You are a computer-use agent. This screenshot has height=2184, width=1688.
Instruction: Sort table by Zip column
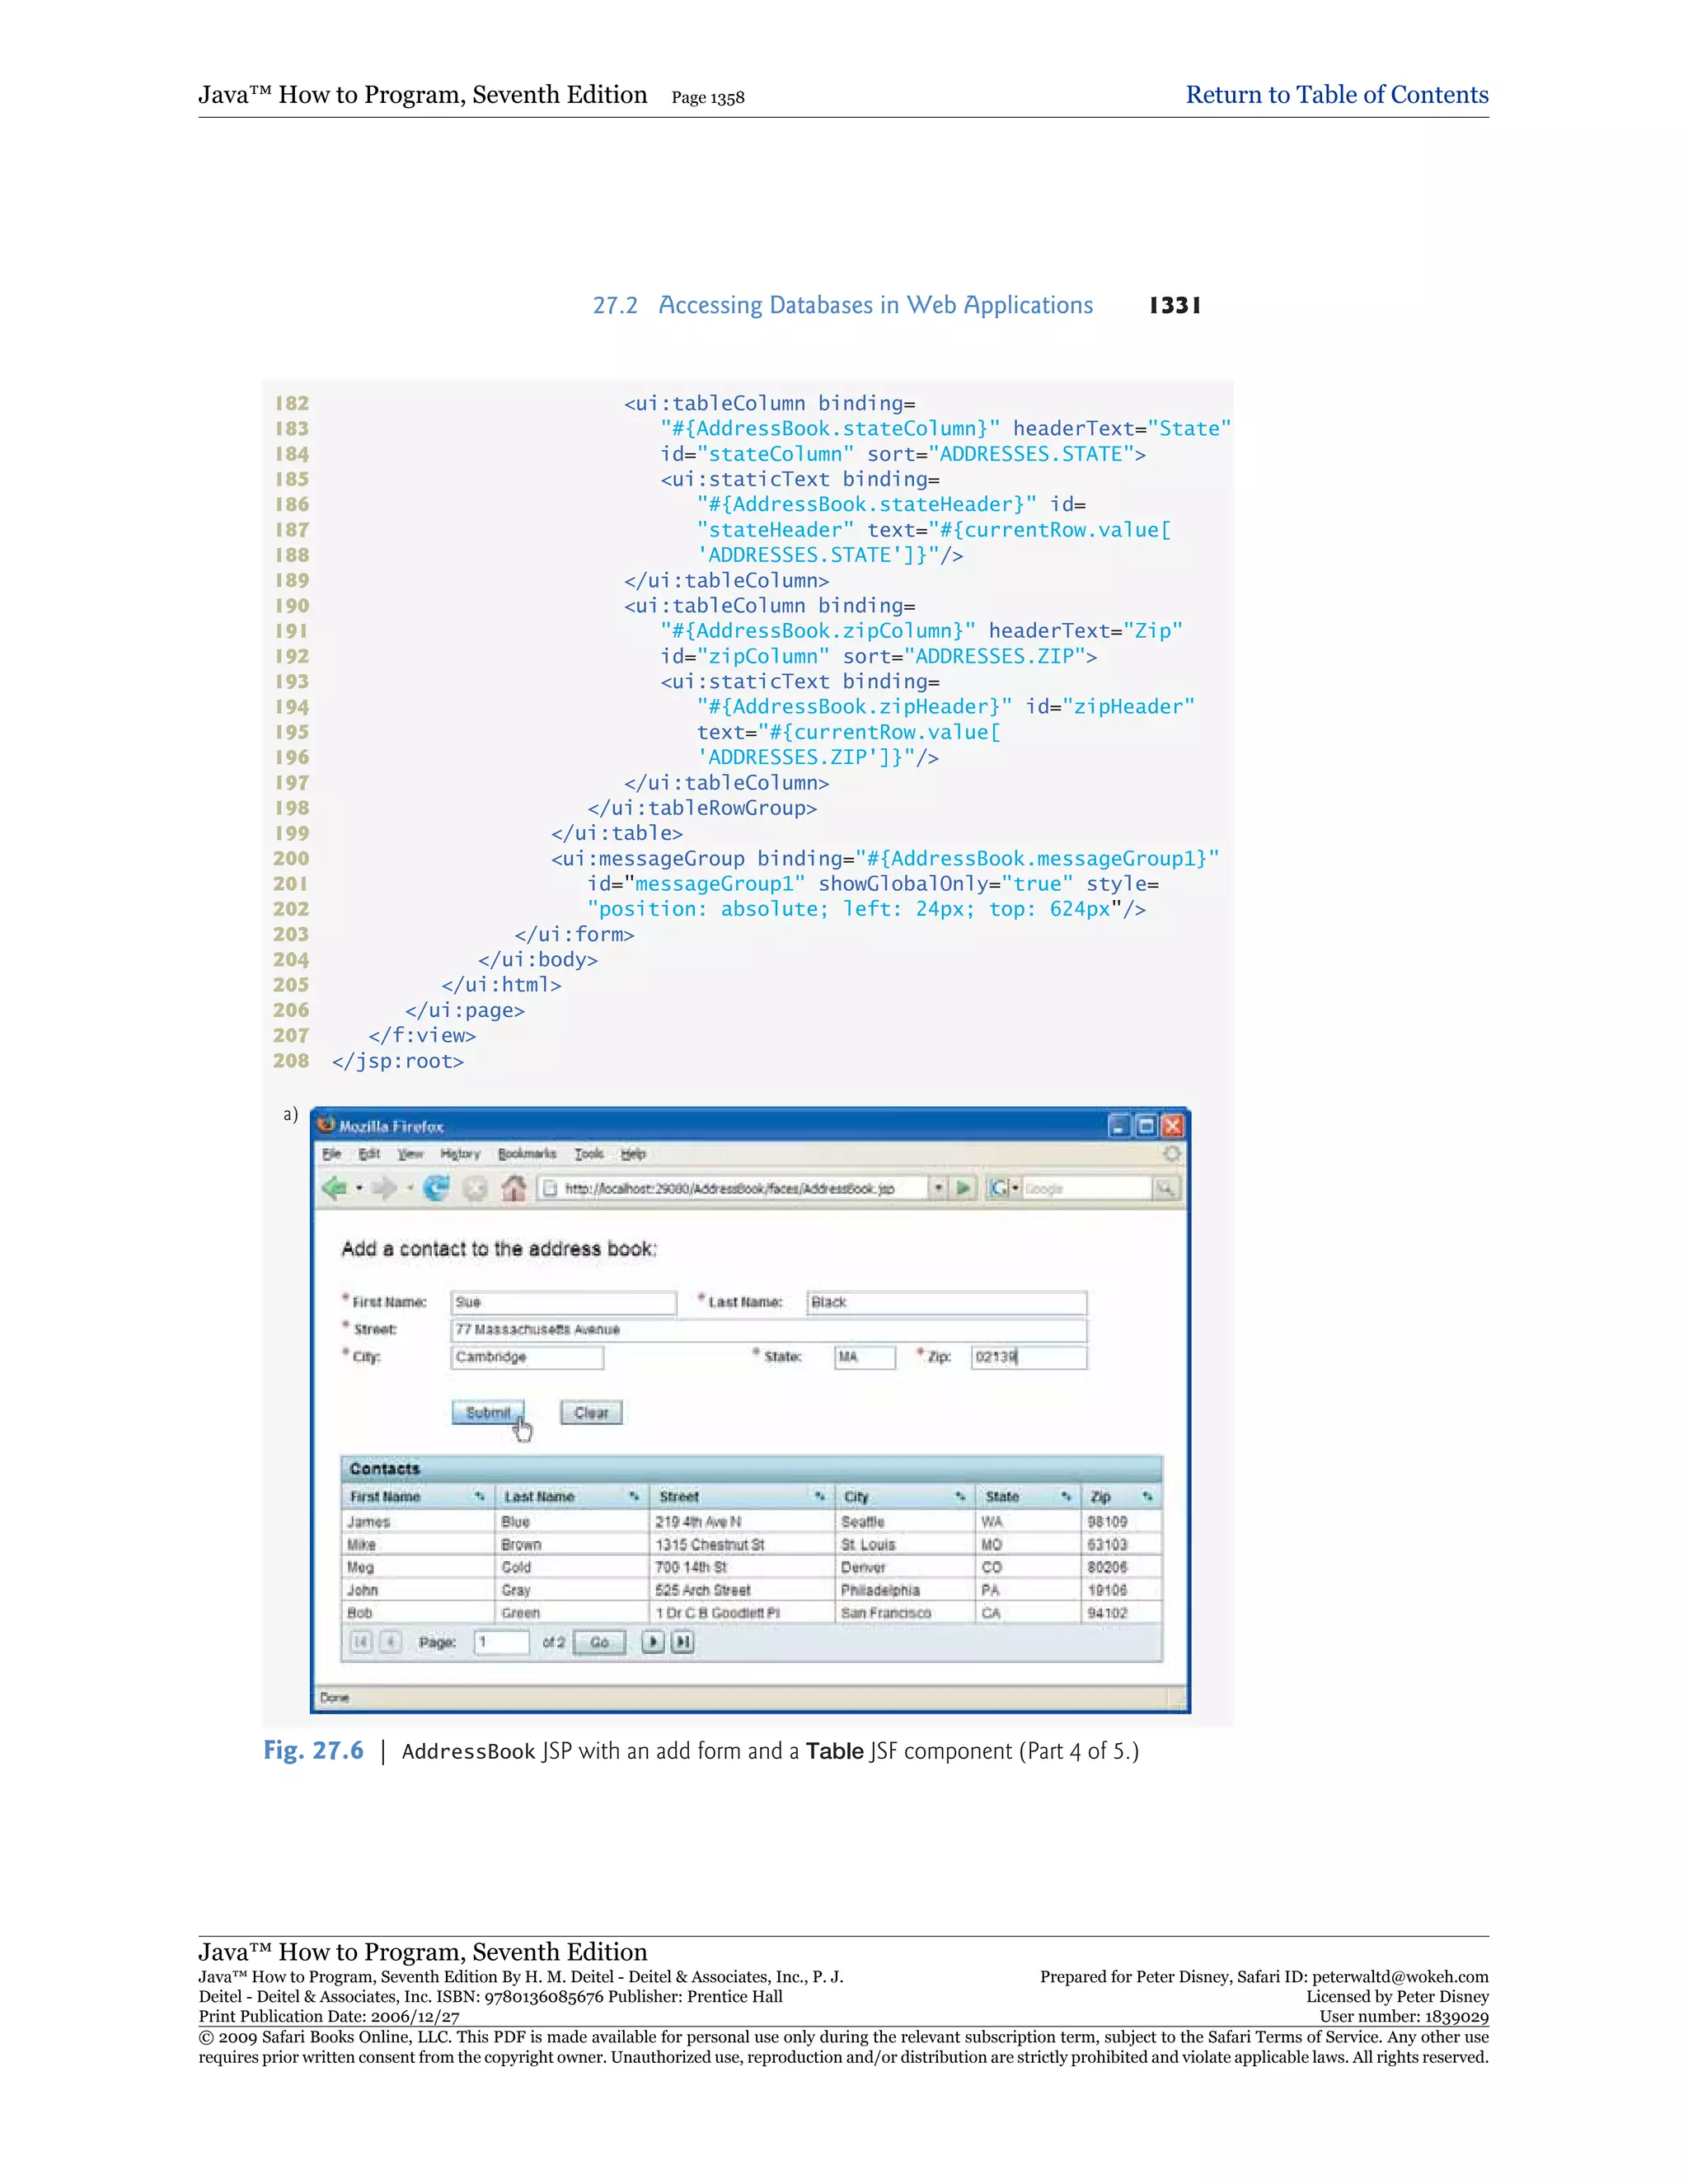(1147, 1497)
